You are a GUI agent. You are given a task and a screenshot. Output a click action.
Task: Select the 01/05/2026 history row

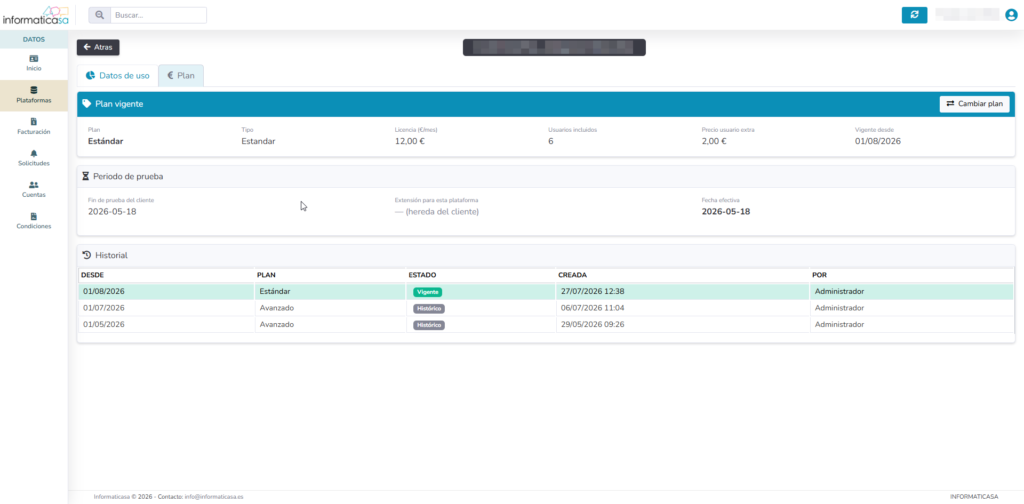pyautogui.click(x=546, y=324)
